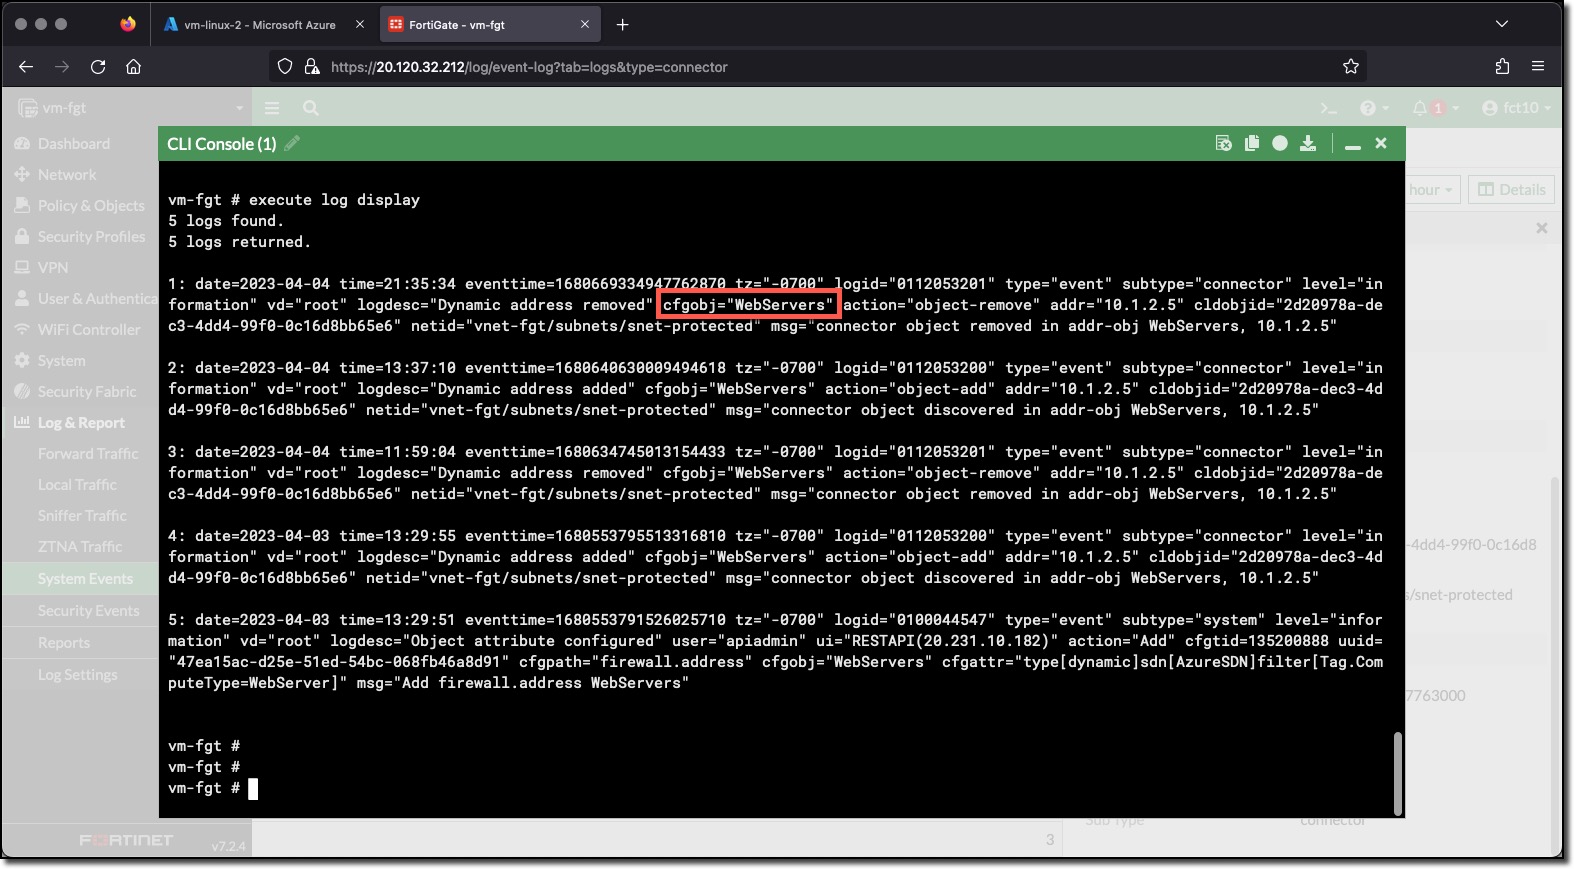Screen dimensions: 1574x869
Task: Close the log details side pane
Action: (1542, 229)
